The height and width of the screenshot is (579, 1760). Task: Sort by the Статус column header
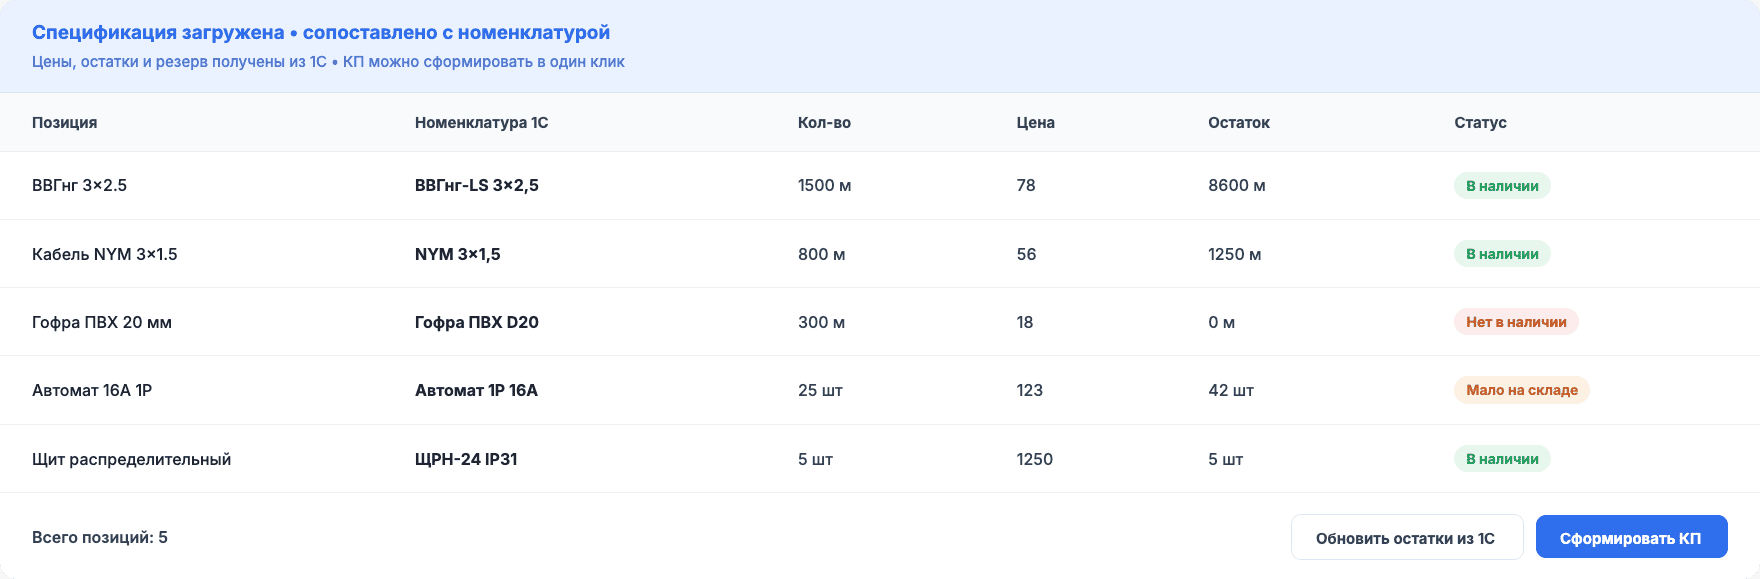(1480, 122)
